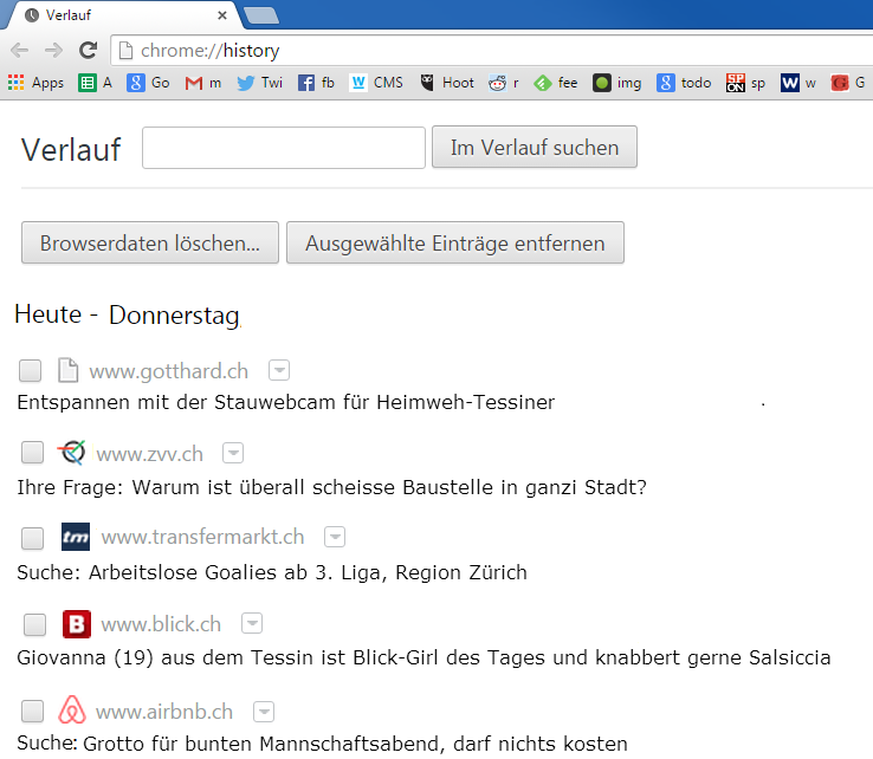This screenshot has height=759, width=873.
Task: Check the www.gotthard.ch history entry
Action: click(x=30, y=371)
